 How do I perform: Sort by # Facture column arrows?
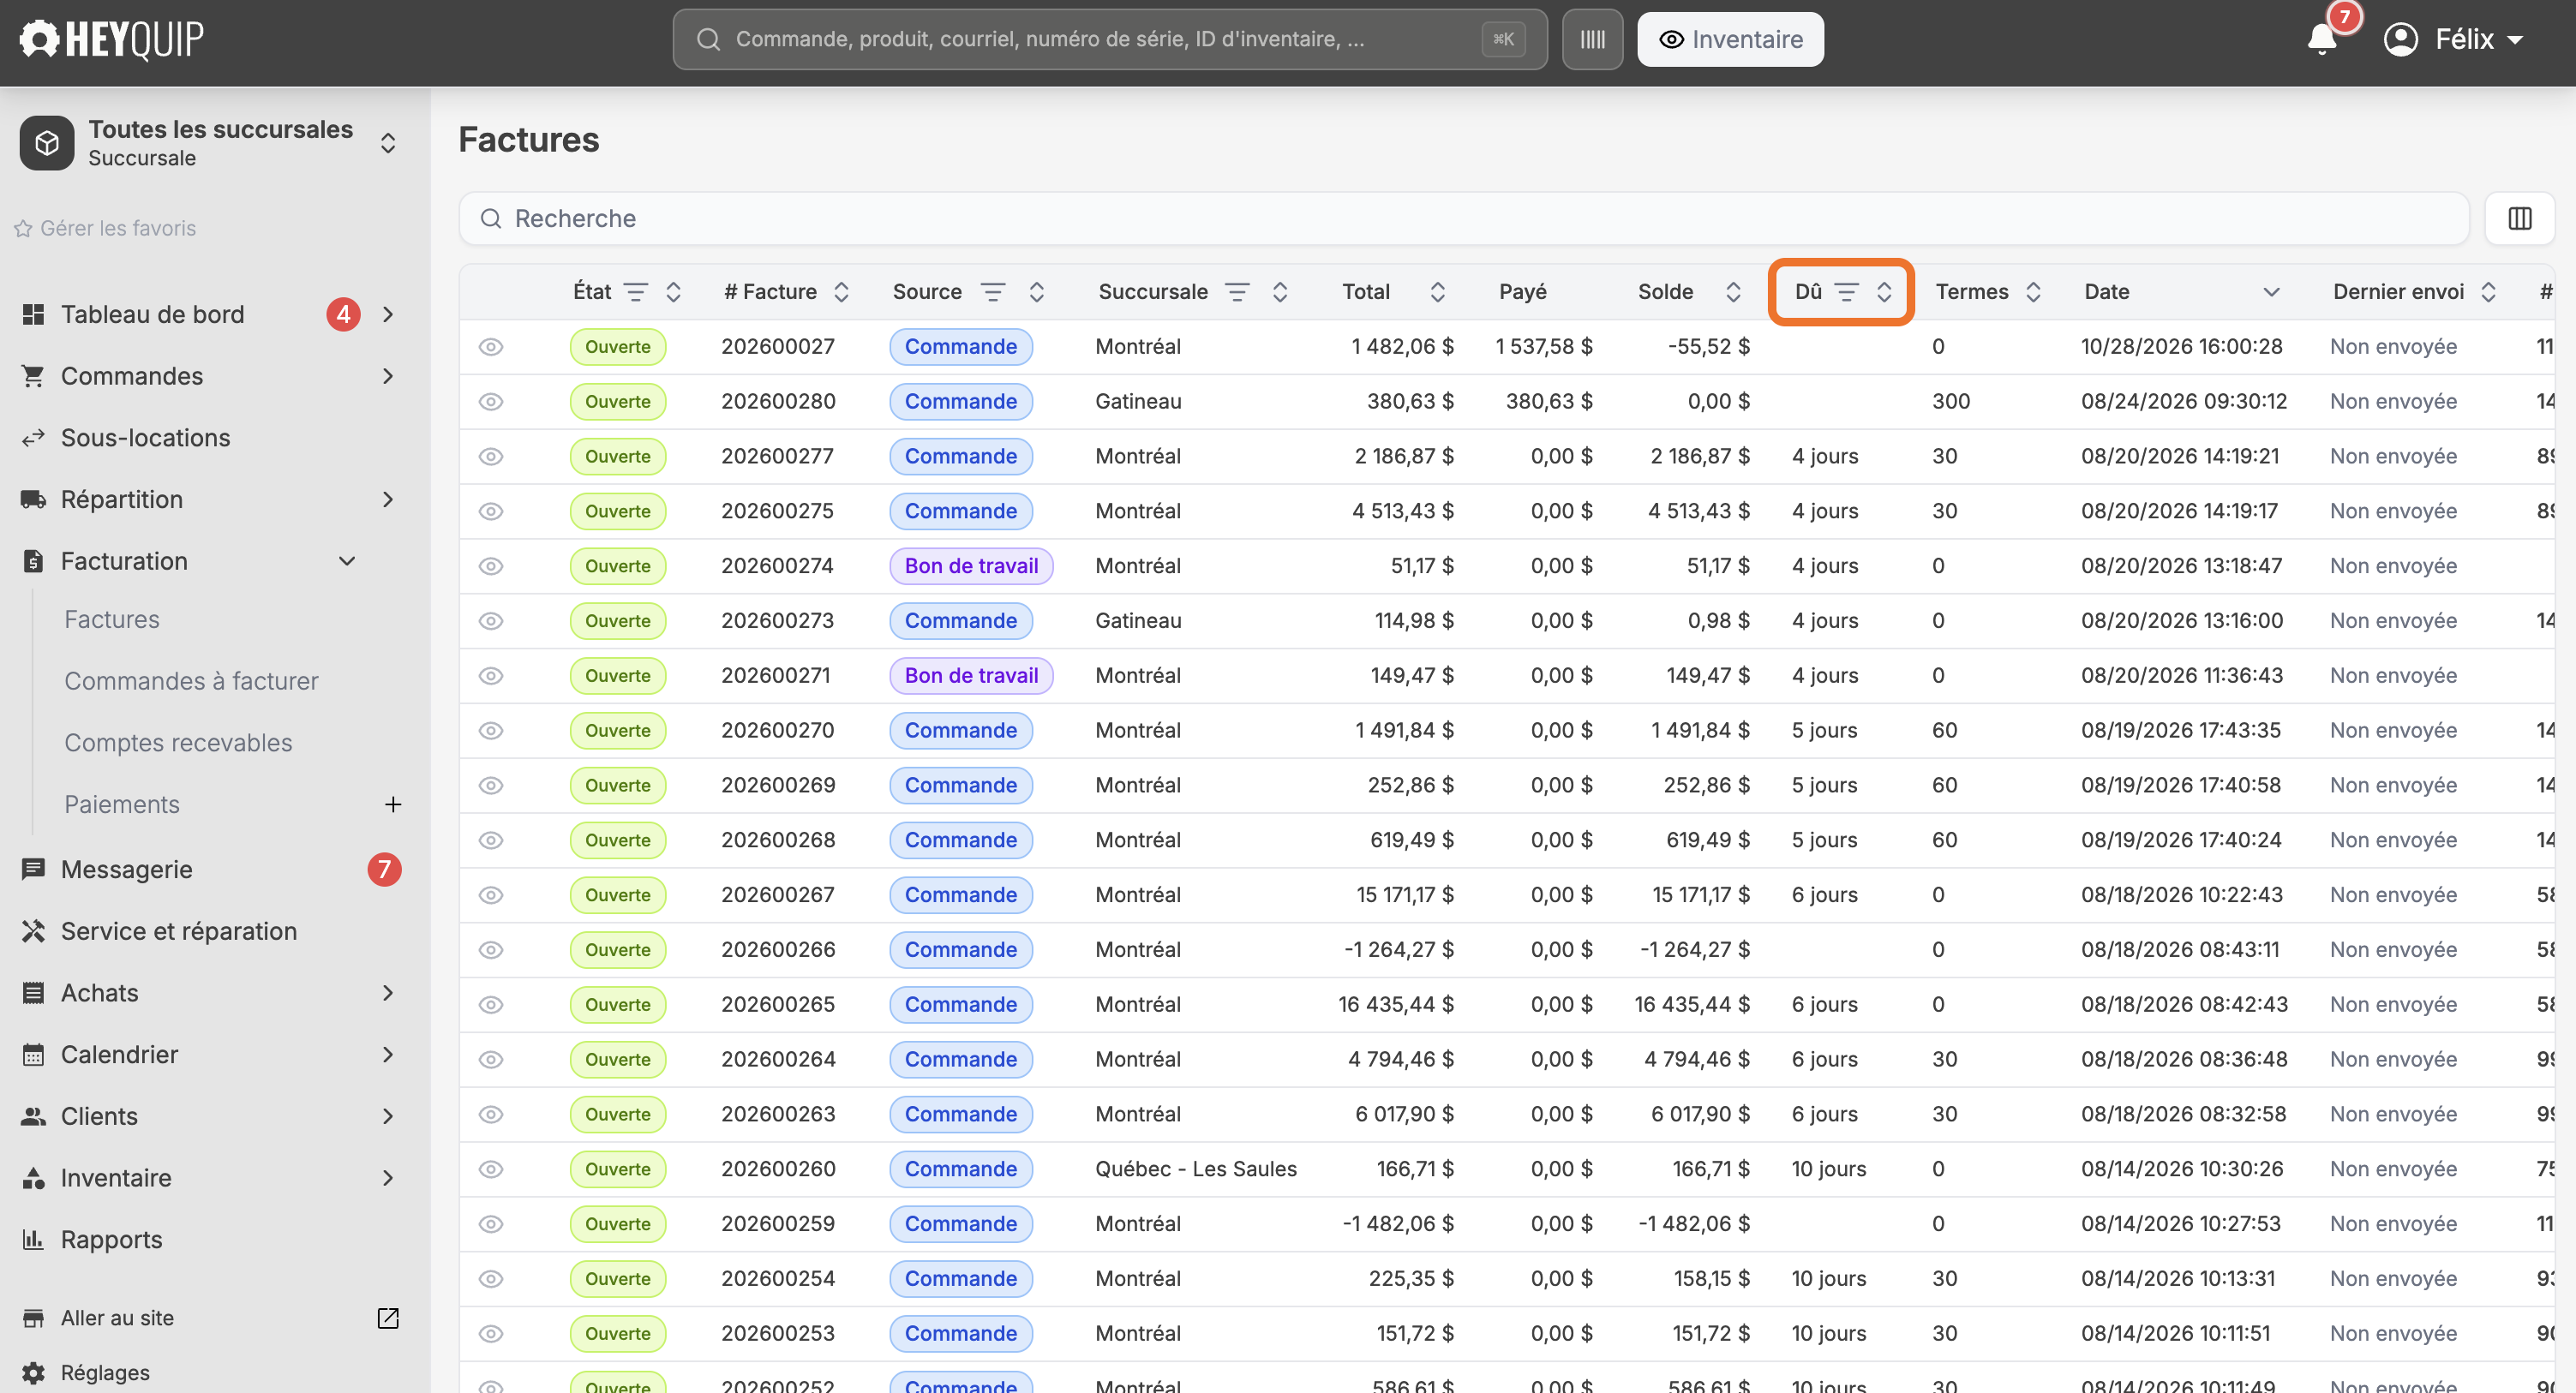842,292
